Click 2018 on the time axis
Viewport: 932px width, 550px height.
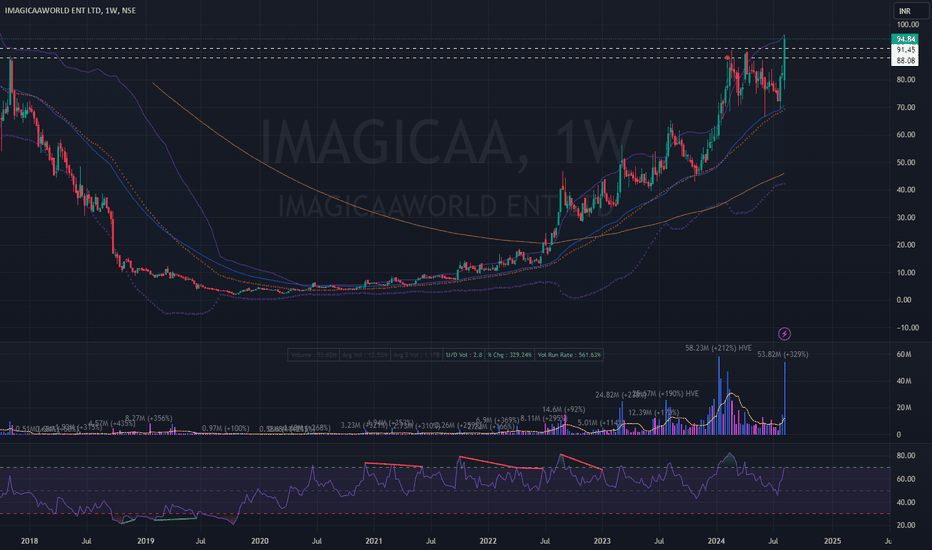click(x=29, y=541)
